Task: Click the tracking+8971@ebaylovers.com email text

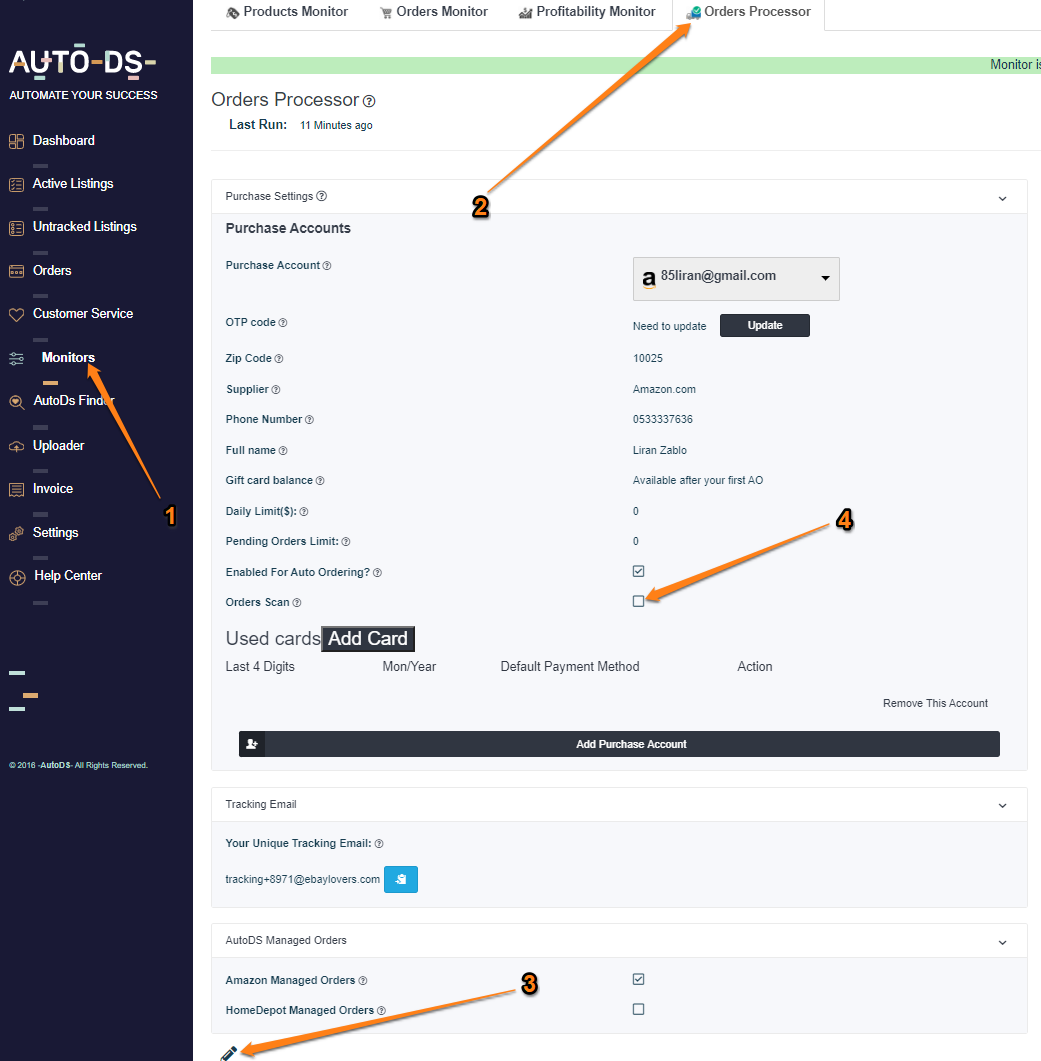Action: point(303,880)
